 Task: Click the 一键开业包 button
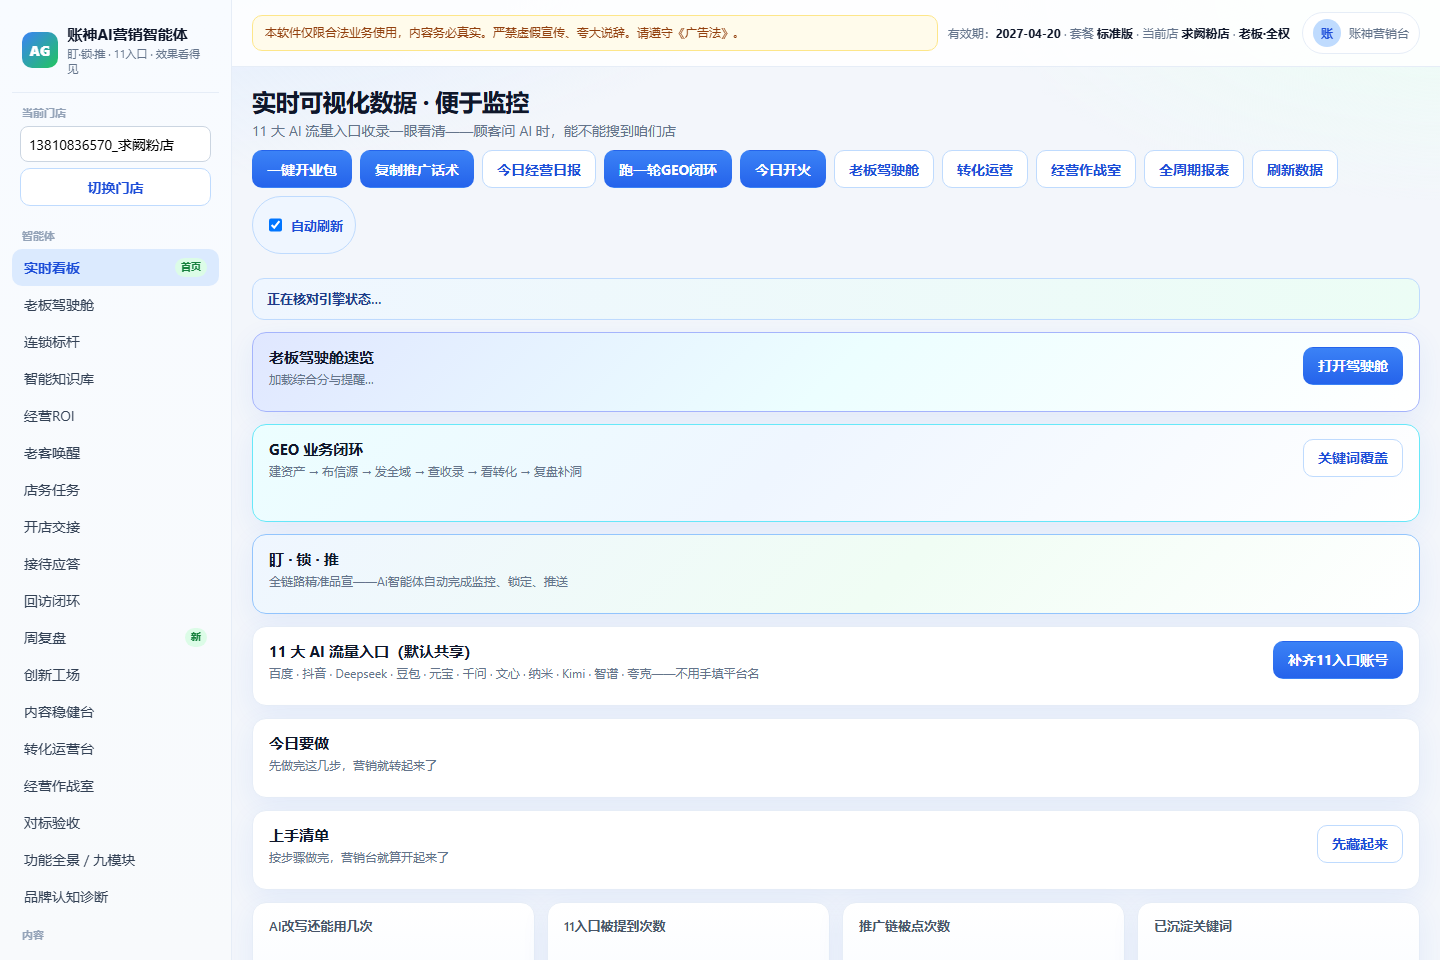(302, 169)
